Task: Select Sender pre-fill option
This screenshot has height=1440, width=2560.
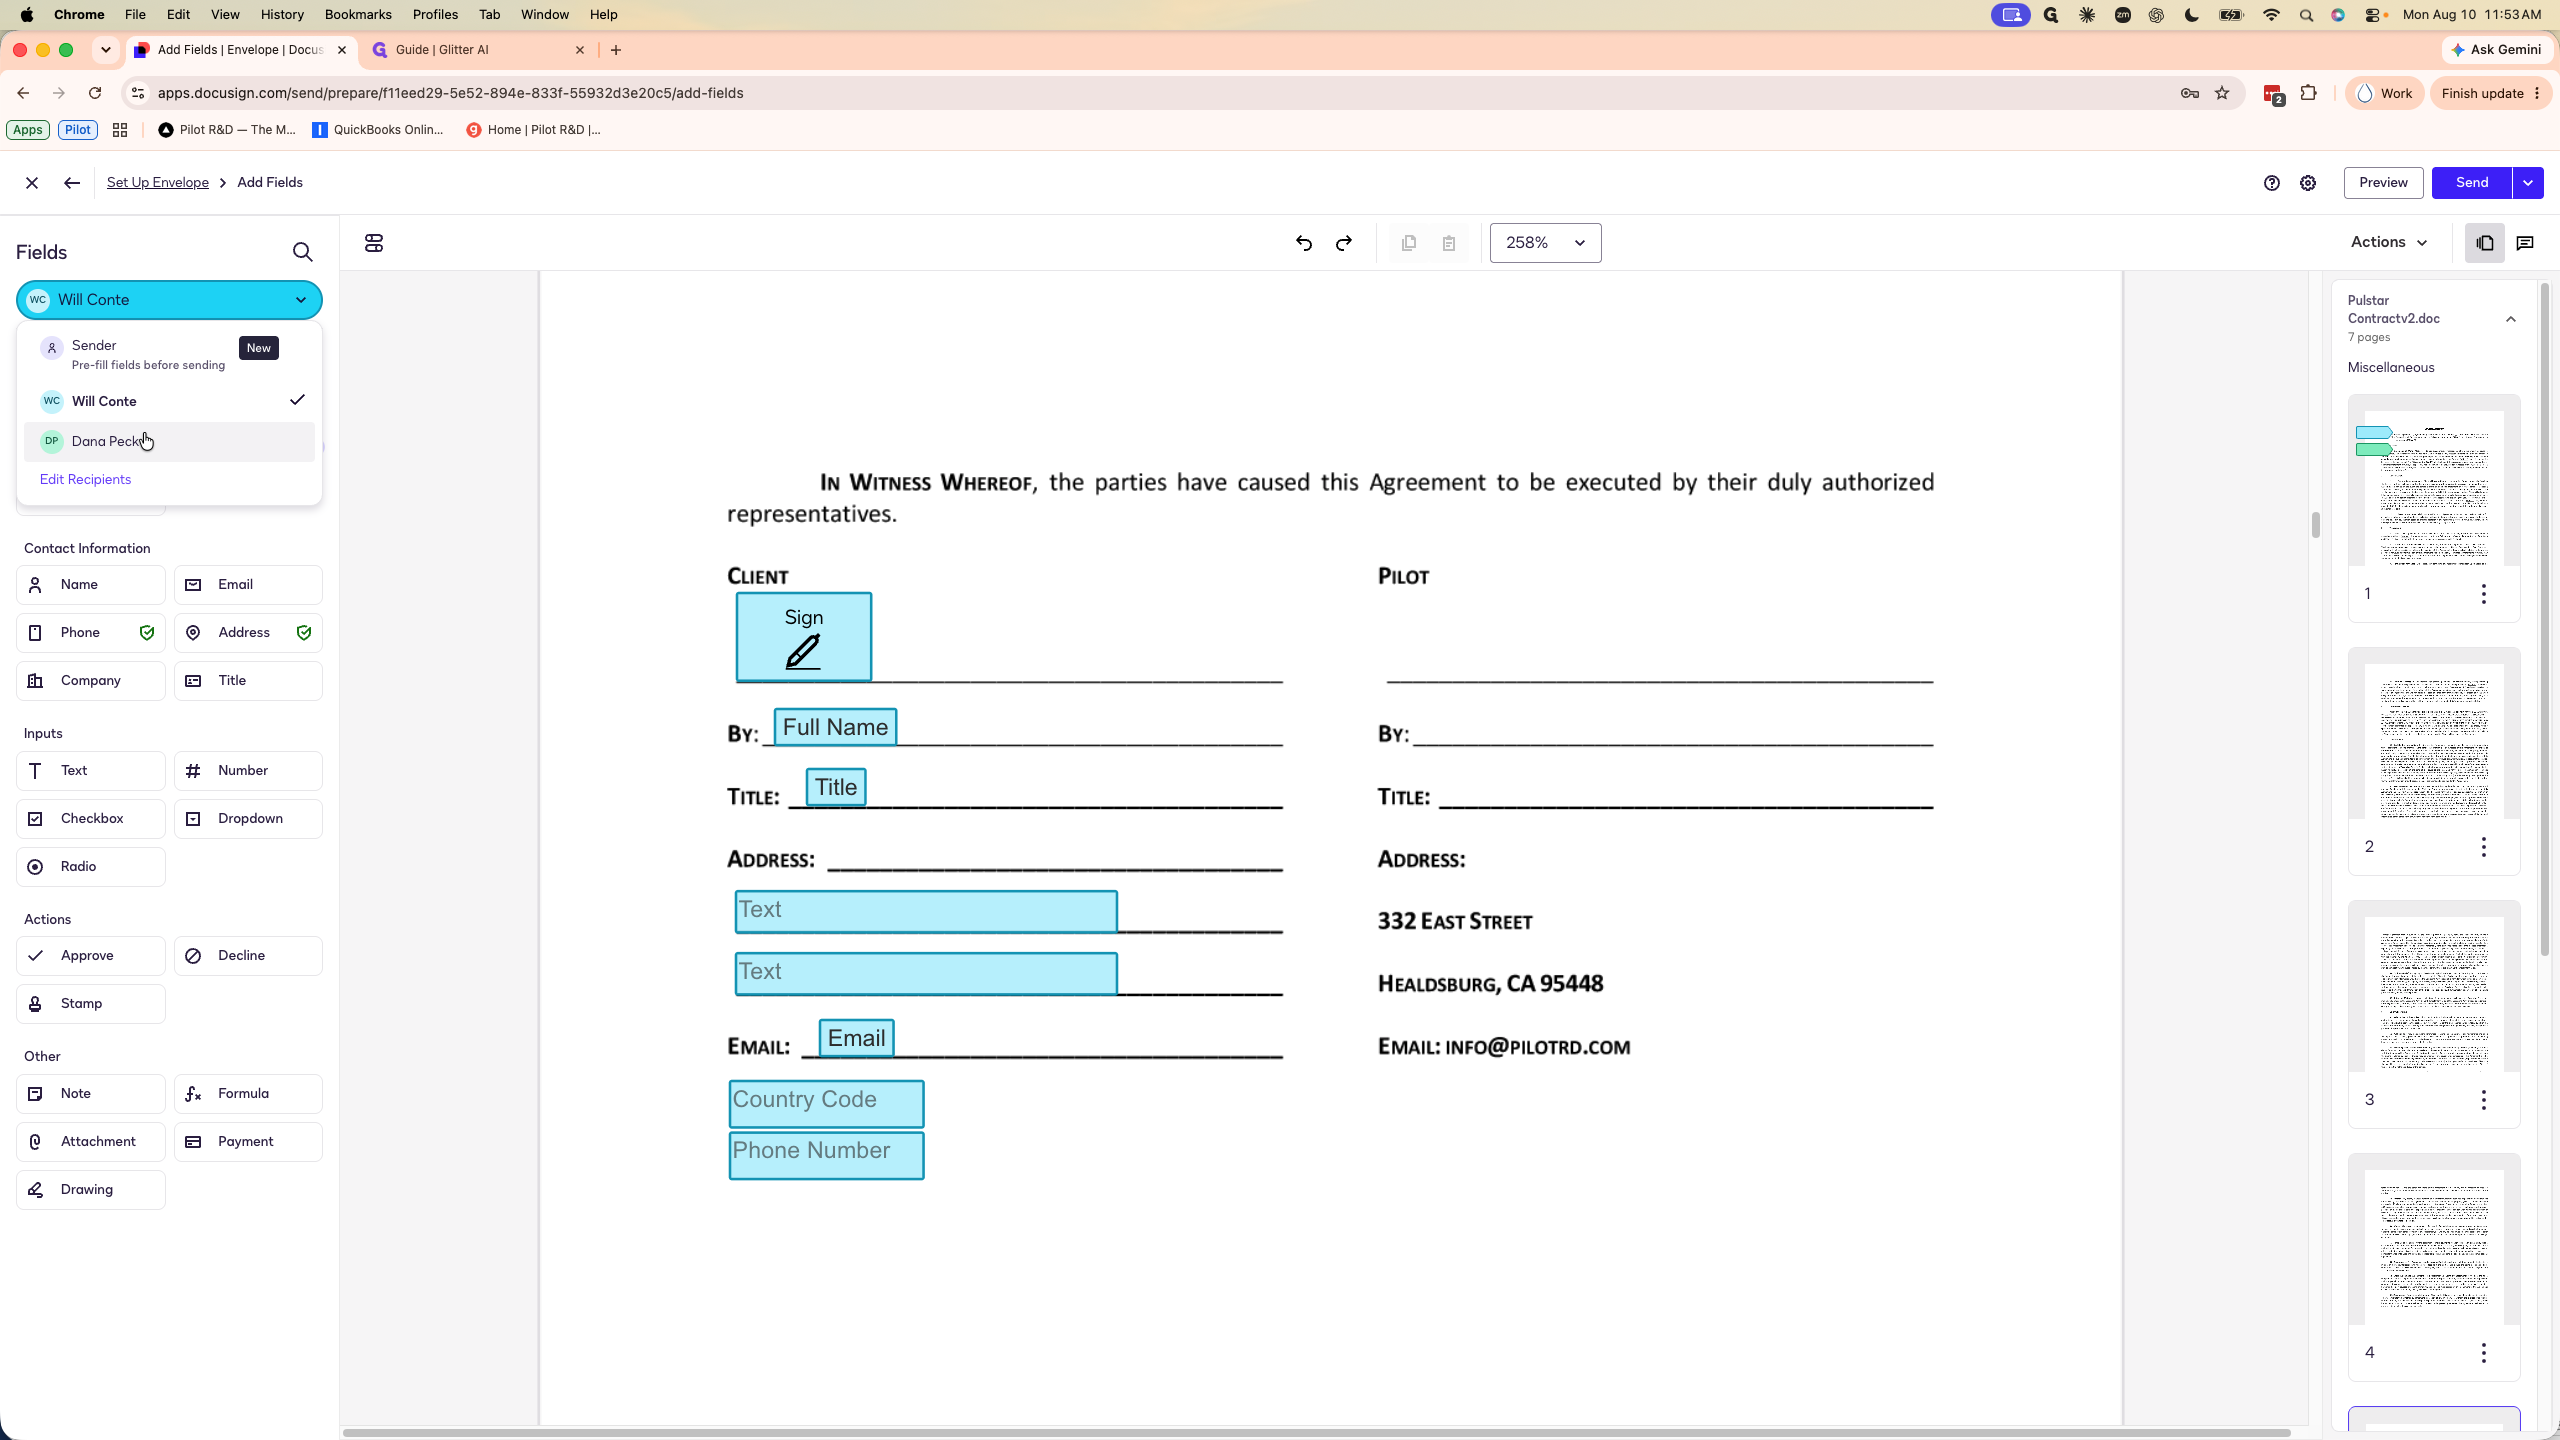Action: [x=169, y=355]
